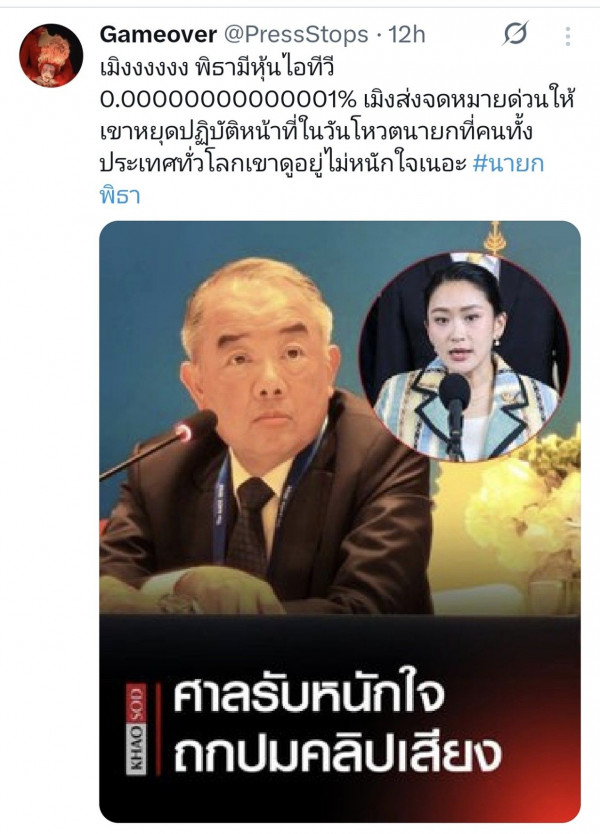The width and height of the screenshot is (600, 834).
Task: Click the yellow flowers in the photo
Action: click(524, 505)
